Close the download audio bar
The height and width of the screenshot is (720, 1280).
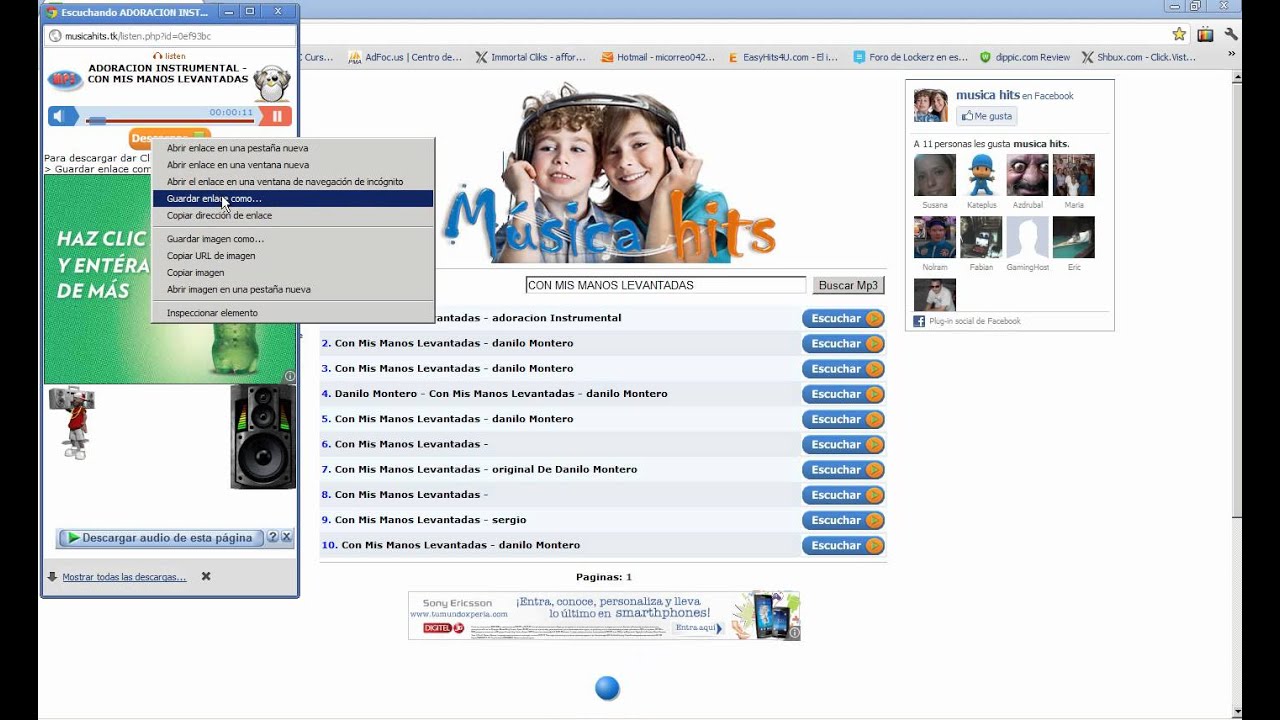tap(286, 538)
